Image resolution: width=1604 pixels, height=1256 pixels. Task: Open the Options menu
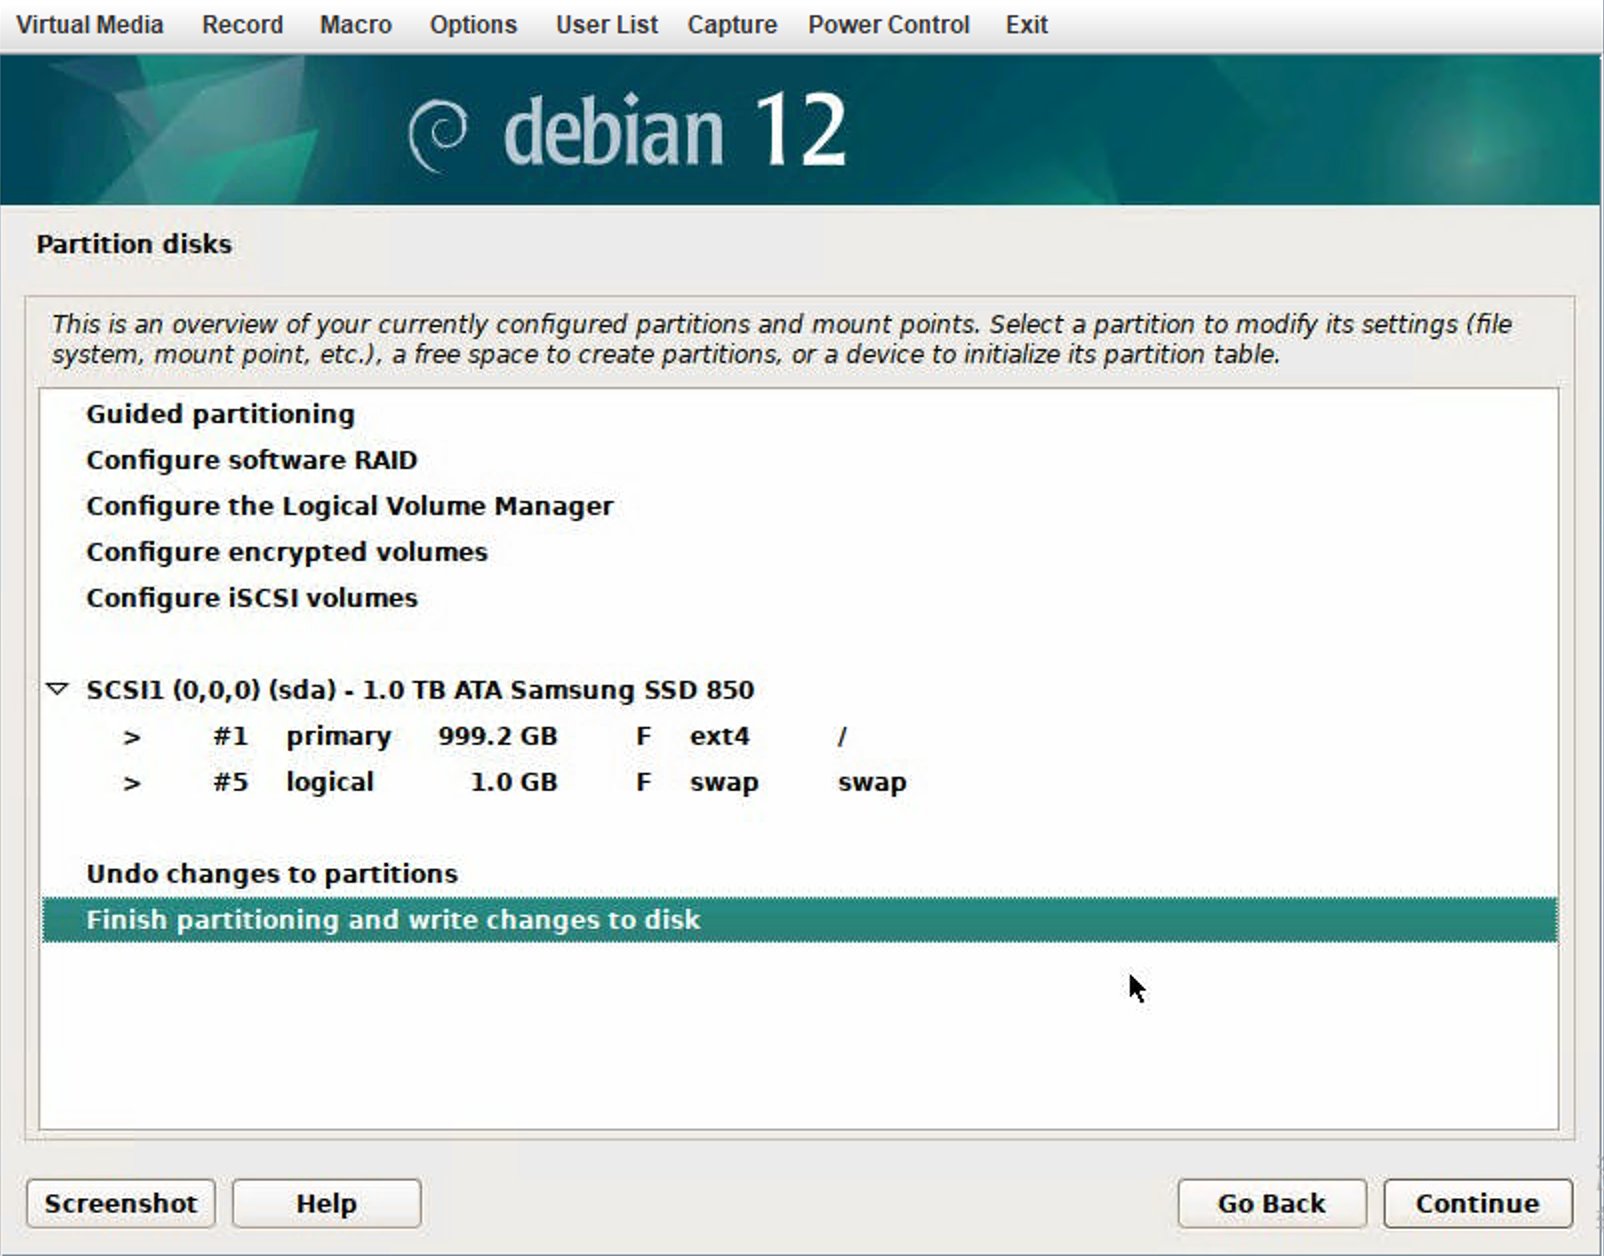(x=473, y=25)
